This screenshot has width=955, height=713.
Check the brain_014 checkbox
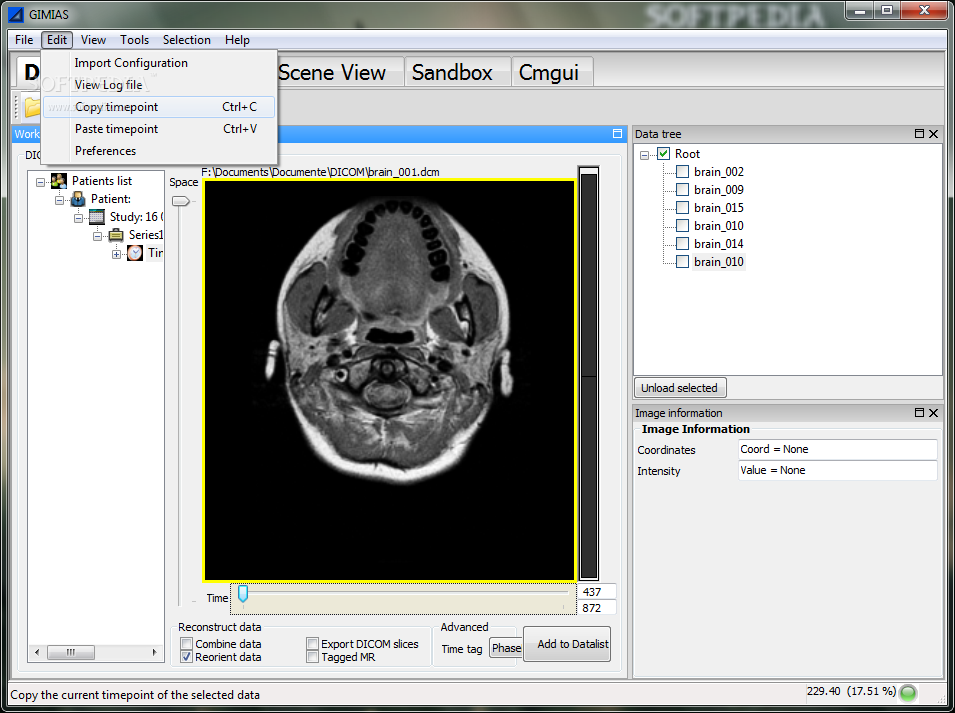(683, 244)
